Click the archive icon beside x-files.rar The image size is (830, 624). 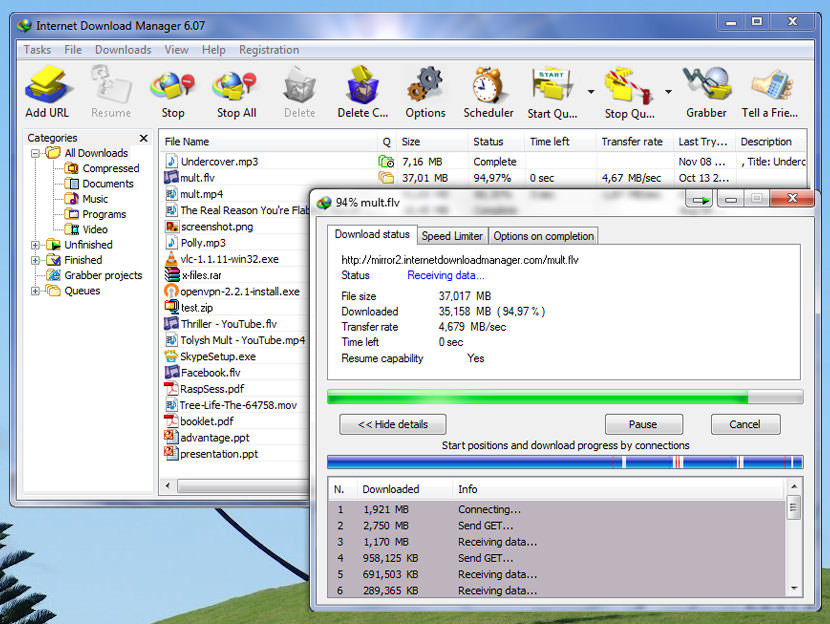pyautogui.click(x=172, y=275)
